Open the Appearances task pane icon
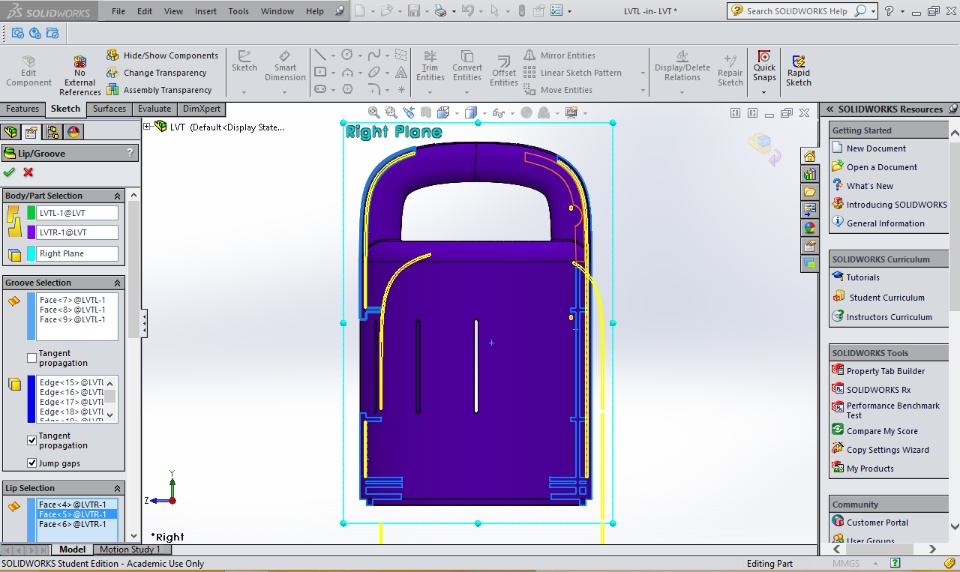The width and height of the screenshot is (960, 572). 809,228
